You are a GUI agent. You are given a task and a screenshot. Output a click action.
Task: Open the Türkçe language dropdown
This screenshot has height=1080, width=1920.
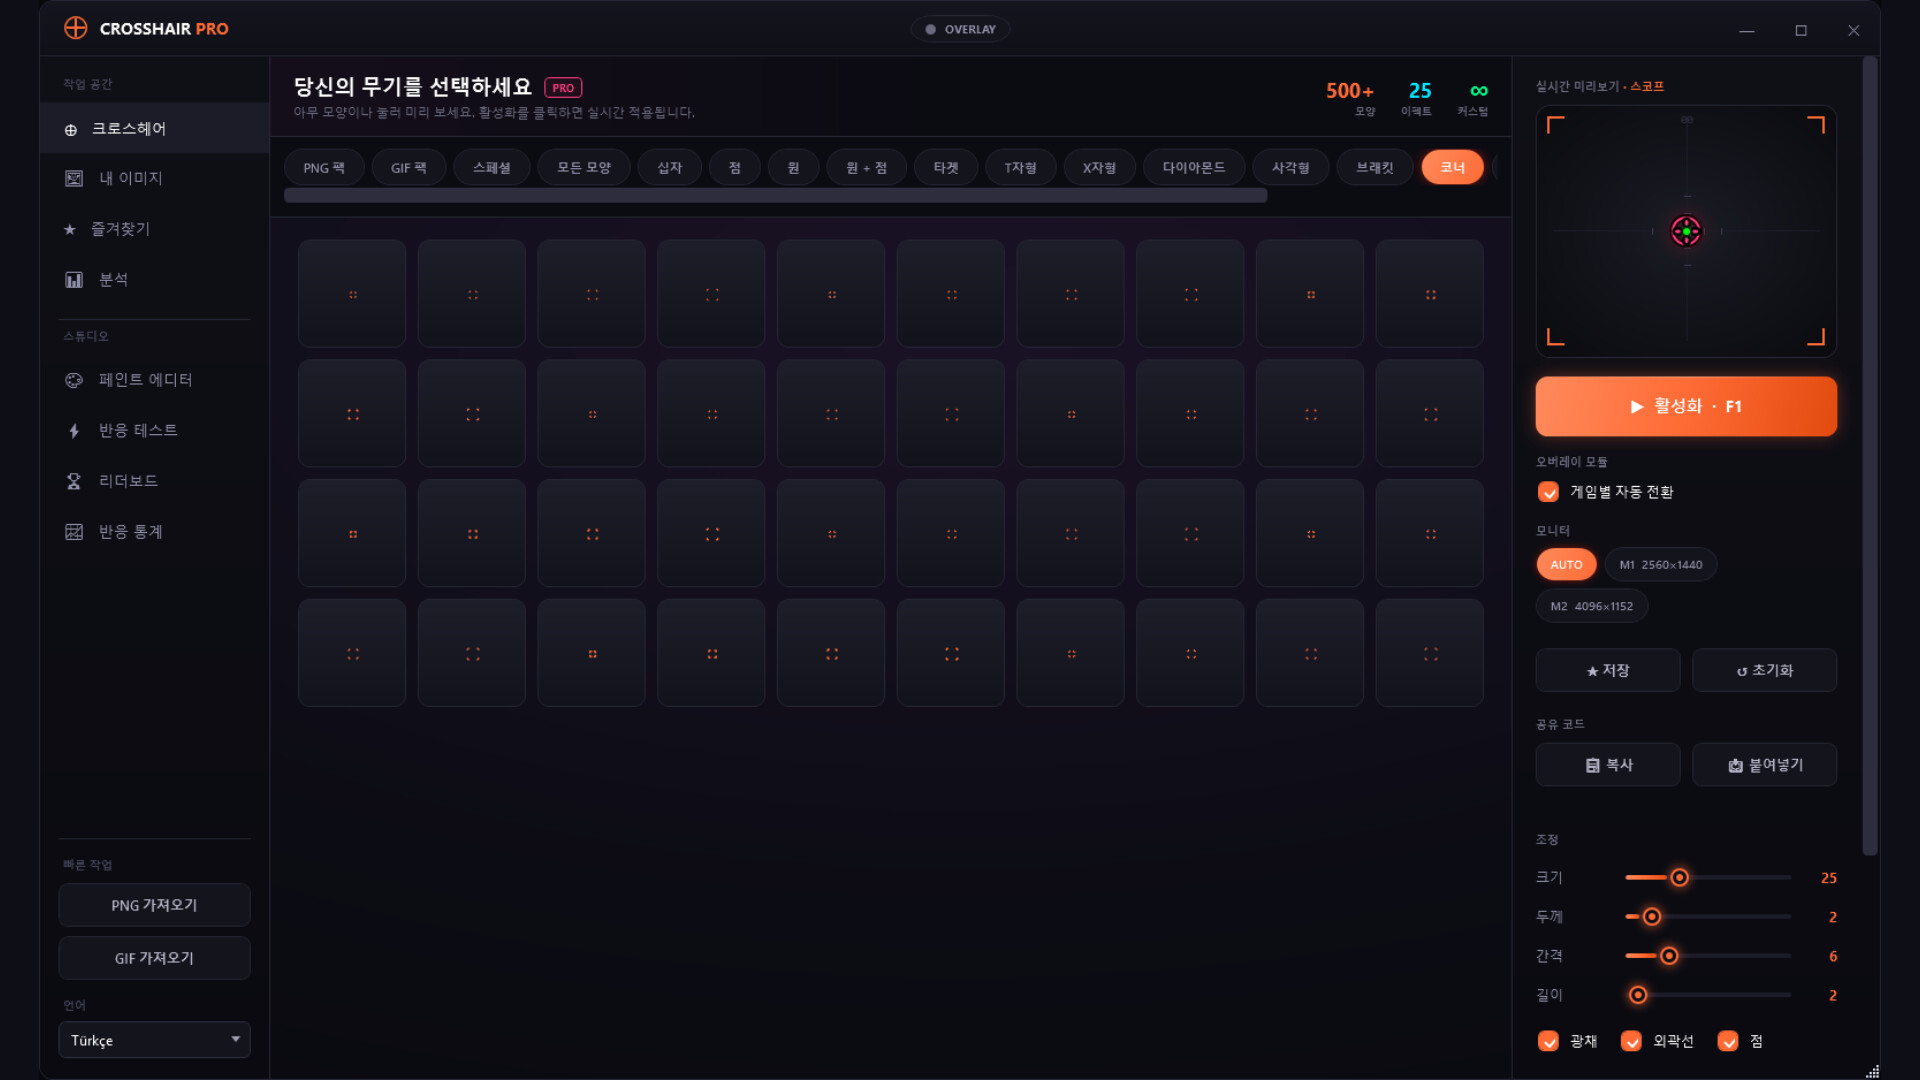154,1040
